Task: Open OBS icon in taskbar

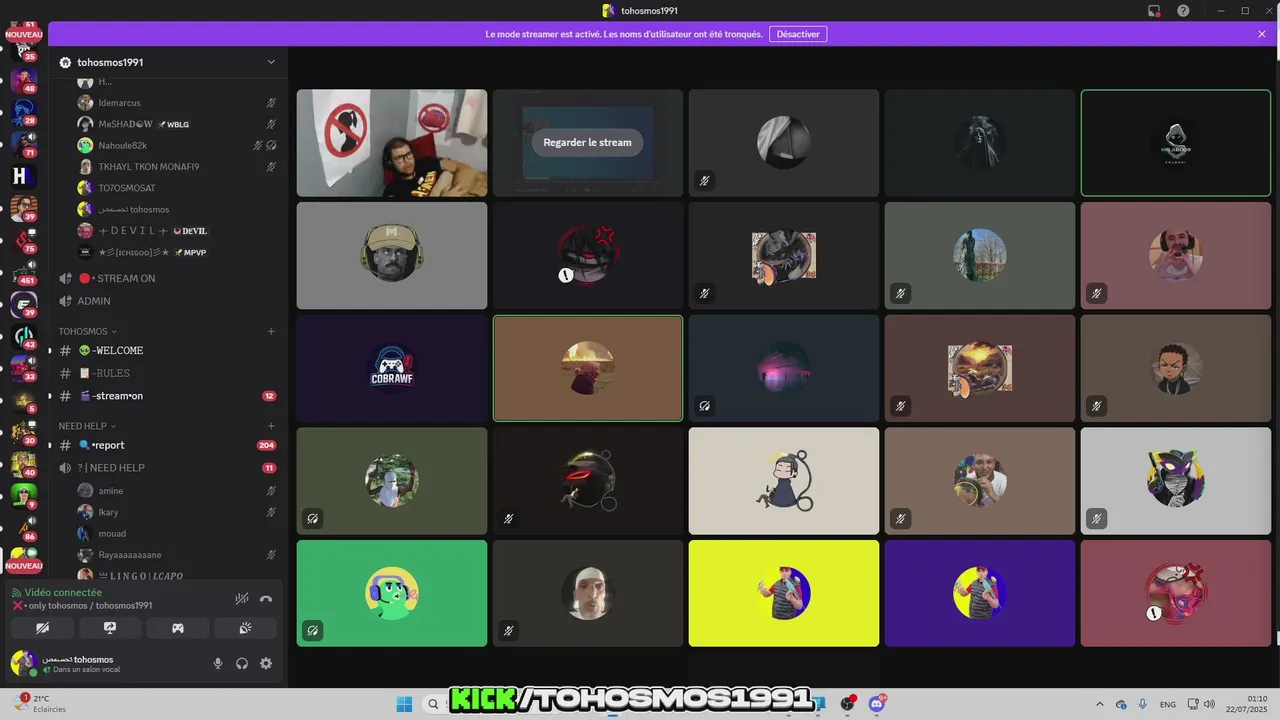Action: coord(848,704)
